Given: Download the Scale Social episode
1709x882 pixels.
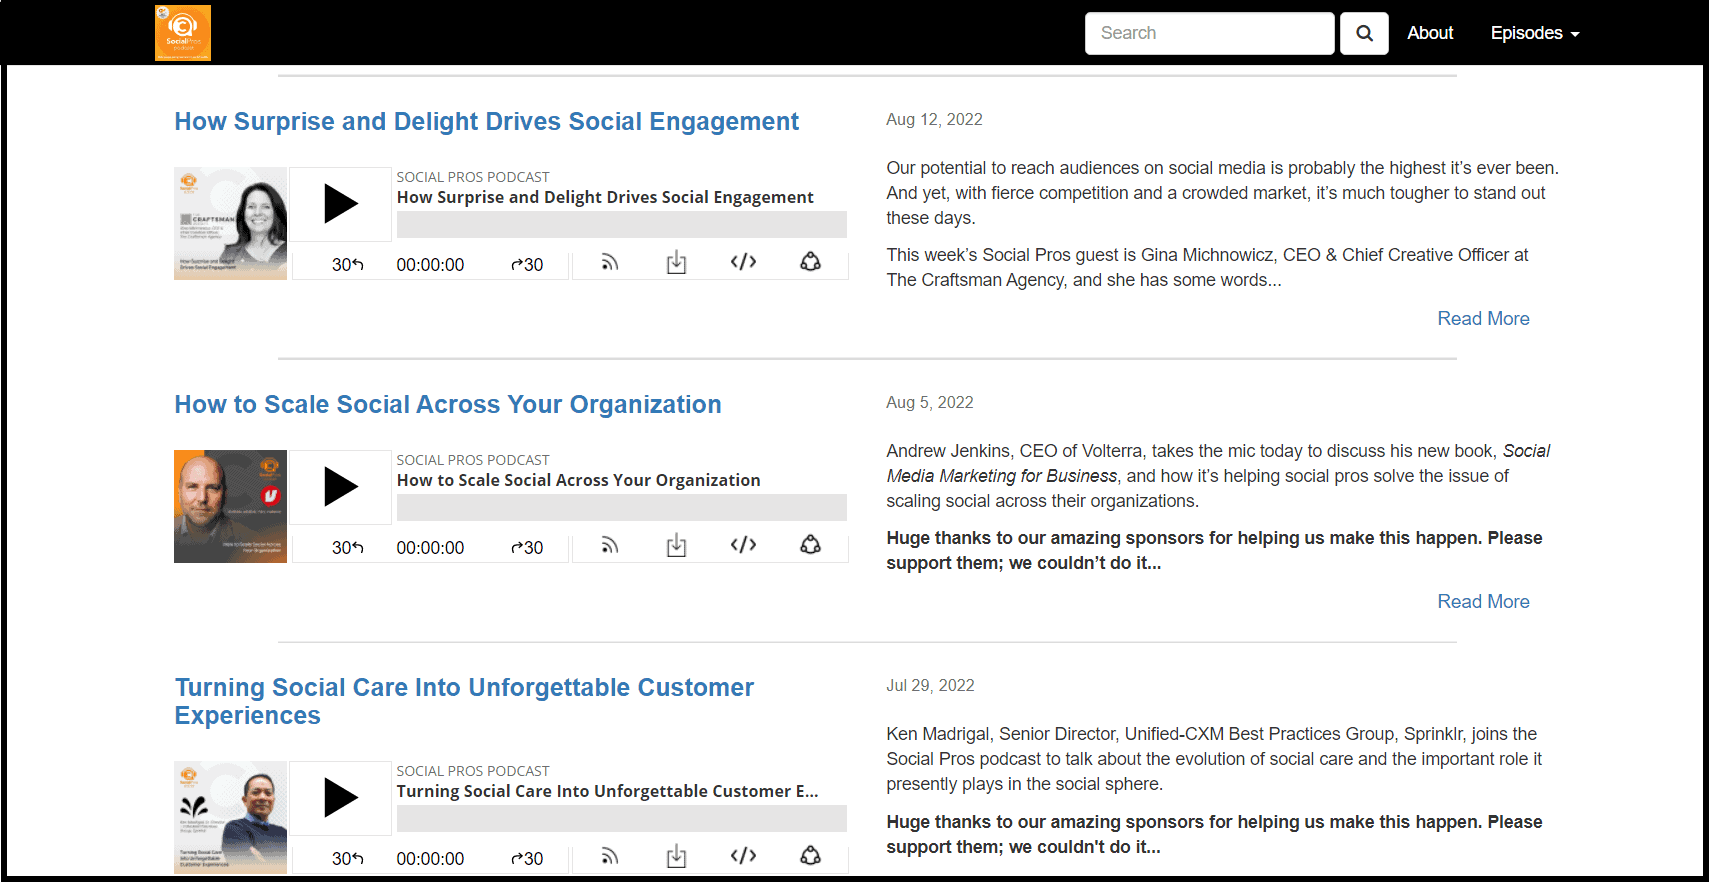Looking at the screenshot, I should [677, 545].
